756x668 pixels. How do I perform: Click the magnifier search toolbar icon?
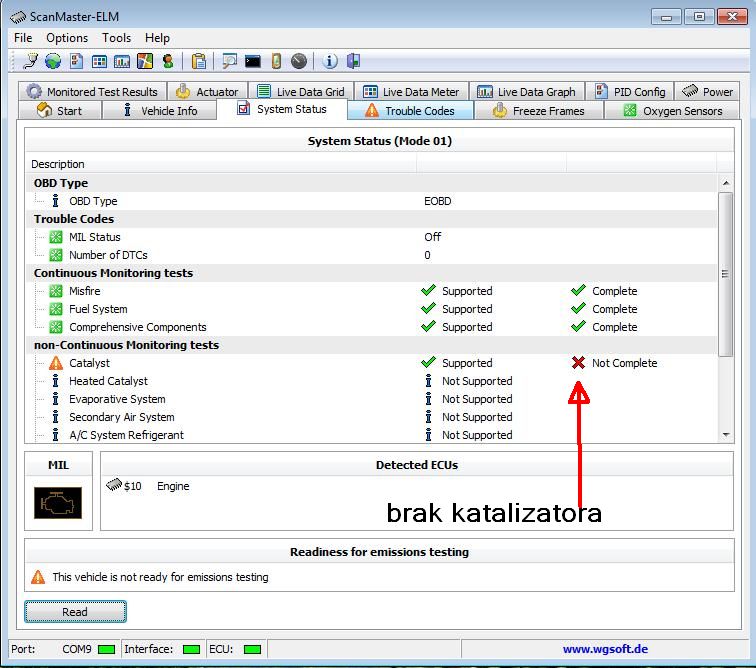230,61
